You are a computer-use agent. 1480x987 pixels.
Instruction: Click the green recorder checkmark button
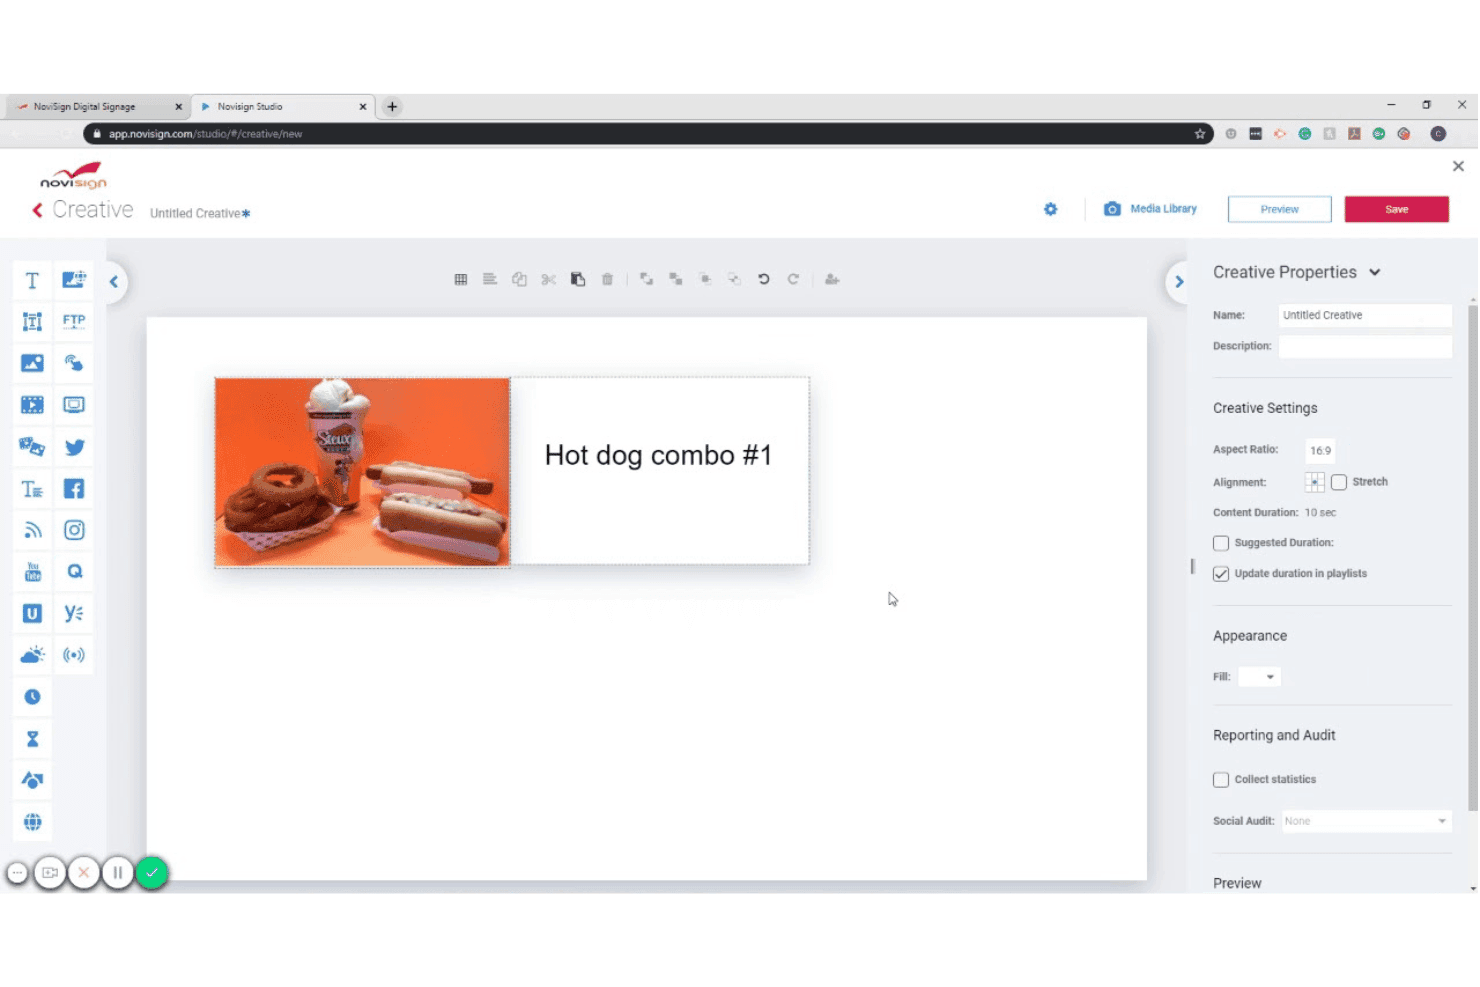(x=152, y=873)
